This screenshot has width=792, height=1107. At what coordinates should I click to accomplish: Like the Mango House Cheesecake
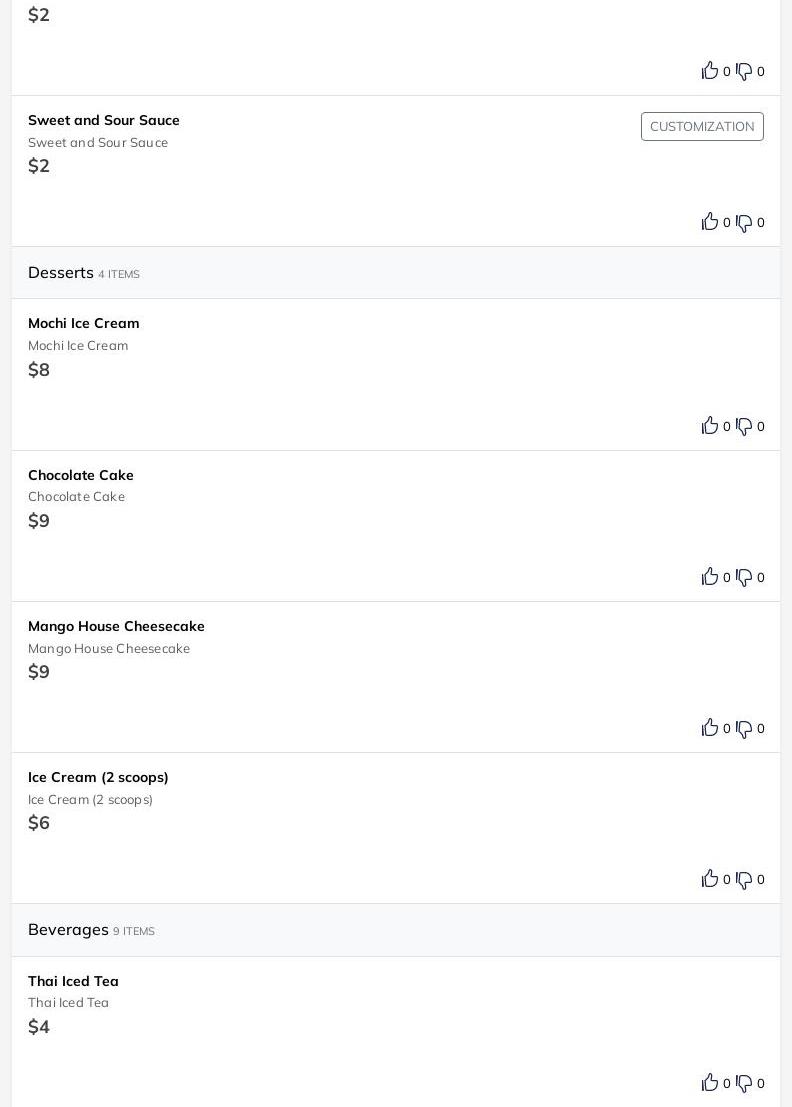coord(709,727)
